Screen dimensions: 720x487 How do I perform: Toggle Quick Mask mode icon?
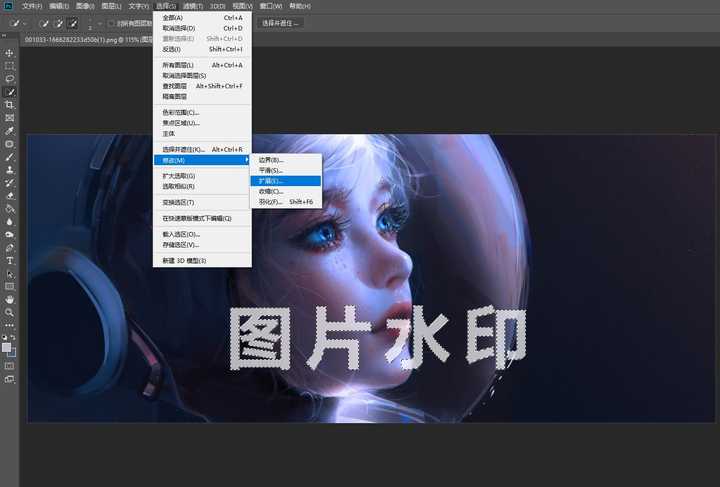tap(9, 366)
